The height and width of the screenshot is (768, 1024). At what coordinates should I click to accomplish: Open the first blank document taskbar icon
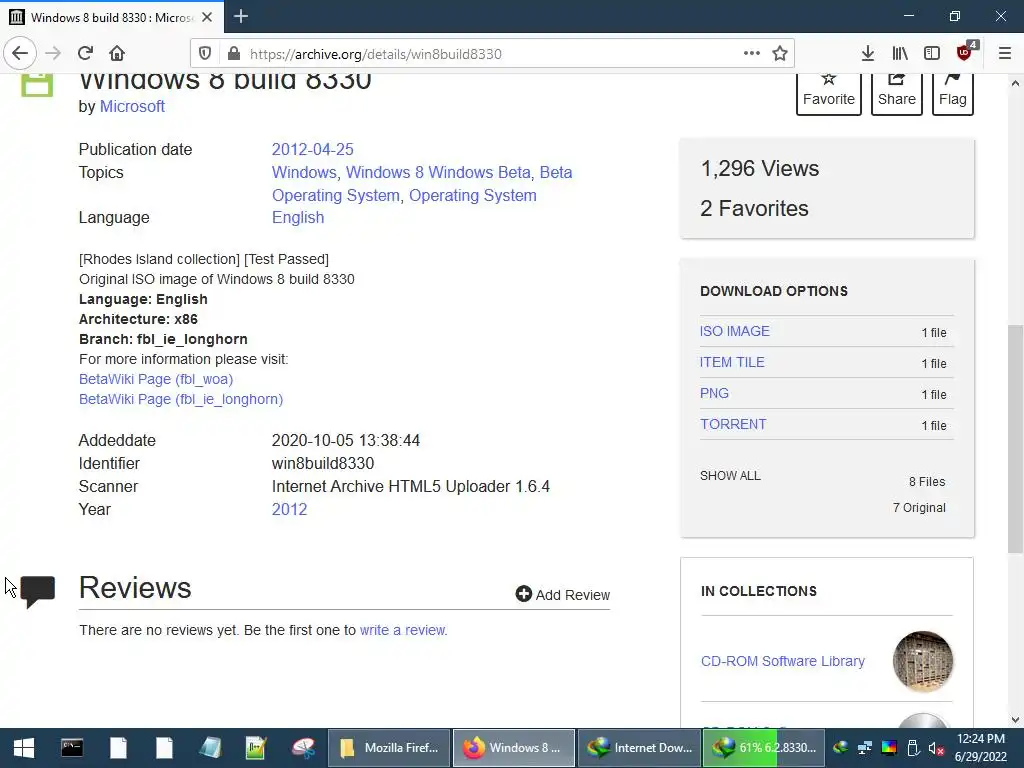(118, 748)
